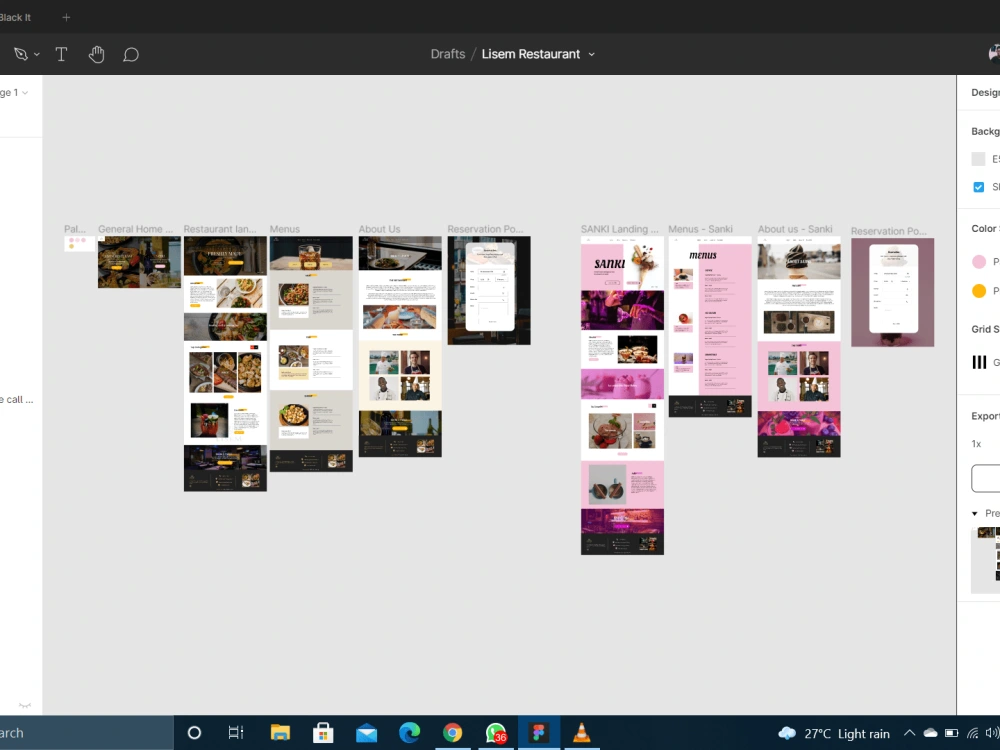
Task: Collapse the Preview section triangle
Action: click(x=974, y=513)
